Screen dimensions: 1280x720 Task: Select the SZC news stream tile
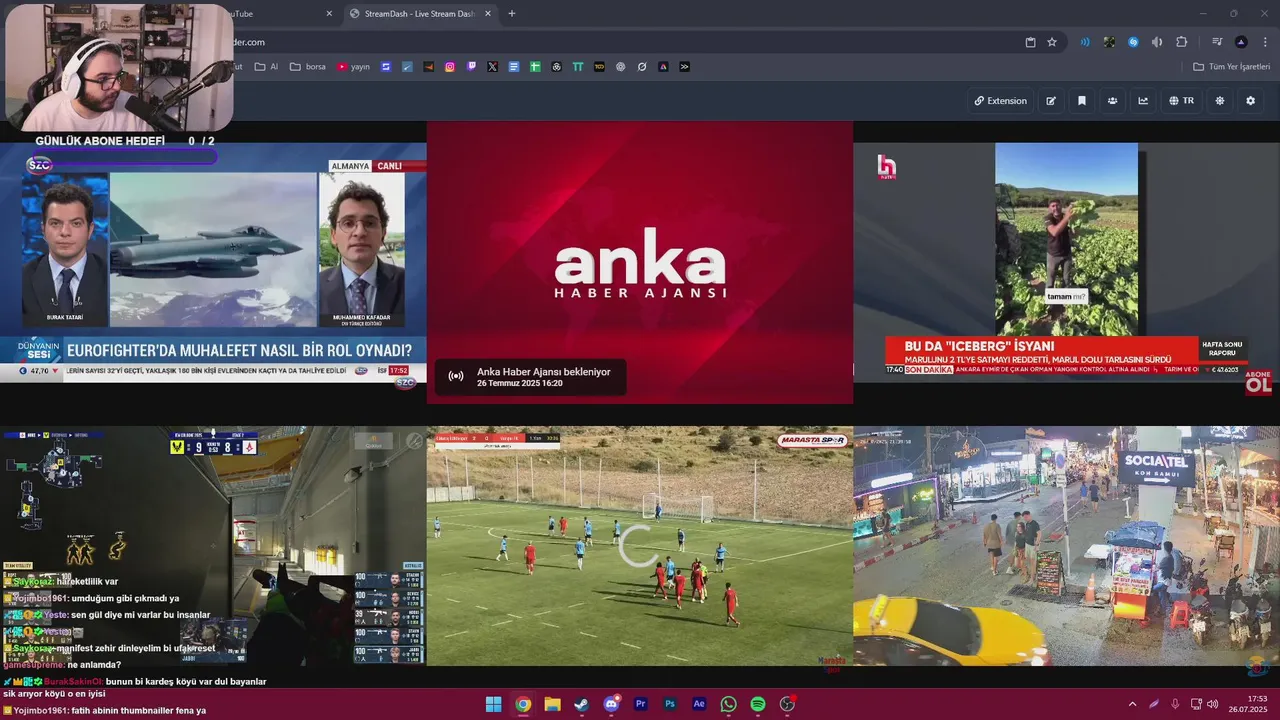click(x=213, y=264)
